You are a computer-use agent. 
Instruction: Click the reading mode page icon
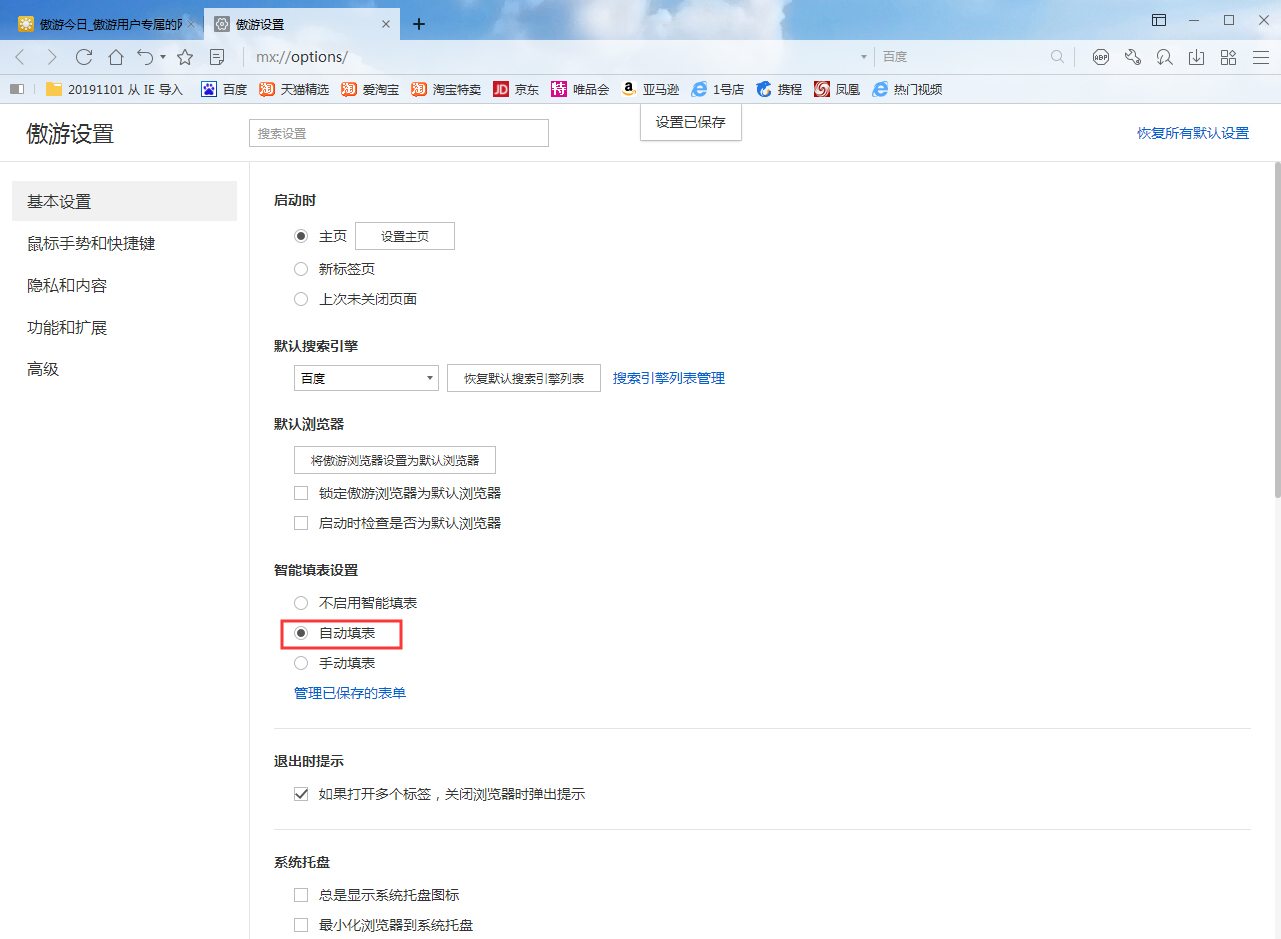[x=217, y=57]
